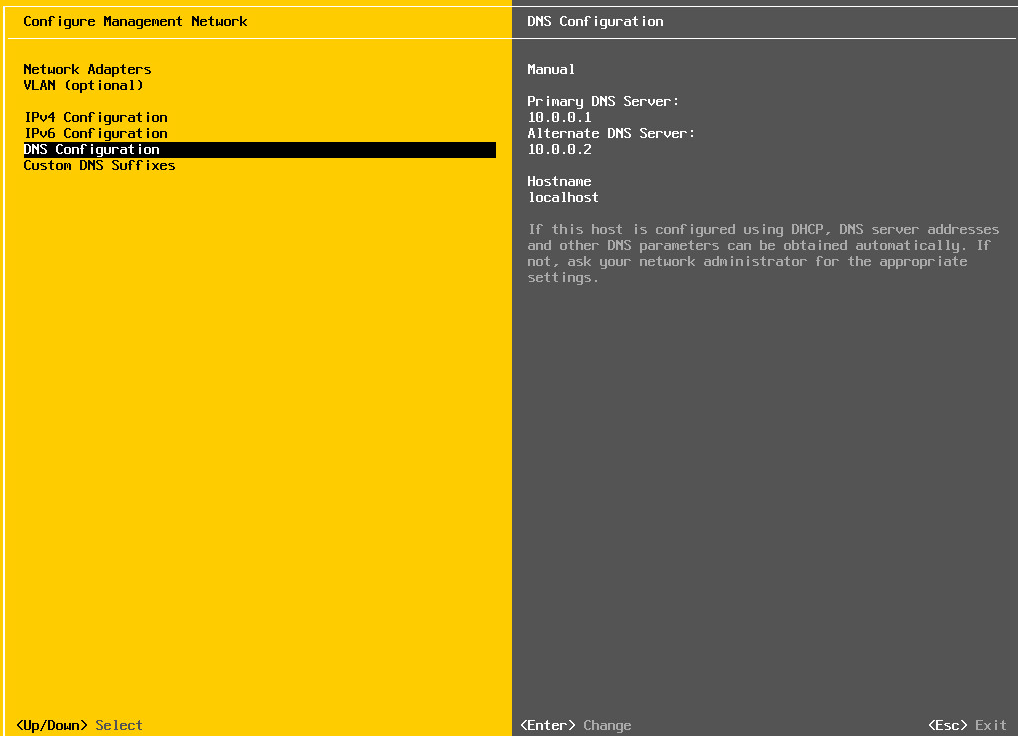Click the Alternate DNS Server label
1018x736 pixels.
pyautogui.click(x=611, y=134)
